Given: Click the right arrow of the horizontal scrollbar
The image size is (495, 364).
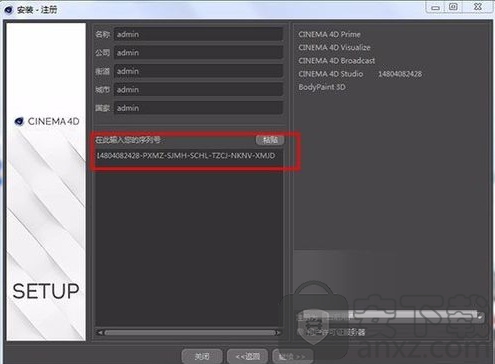Looking at the screenshot, I should pos(279,332).
